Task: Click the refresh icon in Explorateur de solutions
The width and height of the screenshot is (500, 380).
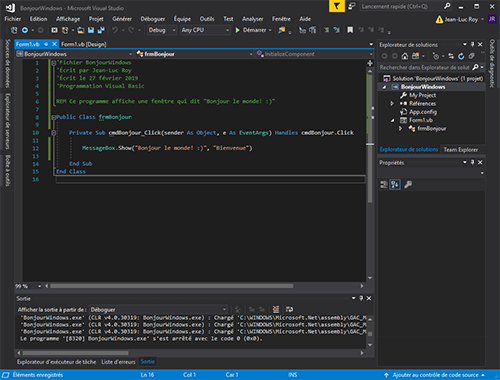Action: pyautogui.click(x=461, y=56)
